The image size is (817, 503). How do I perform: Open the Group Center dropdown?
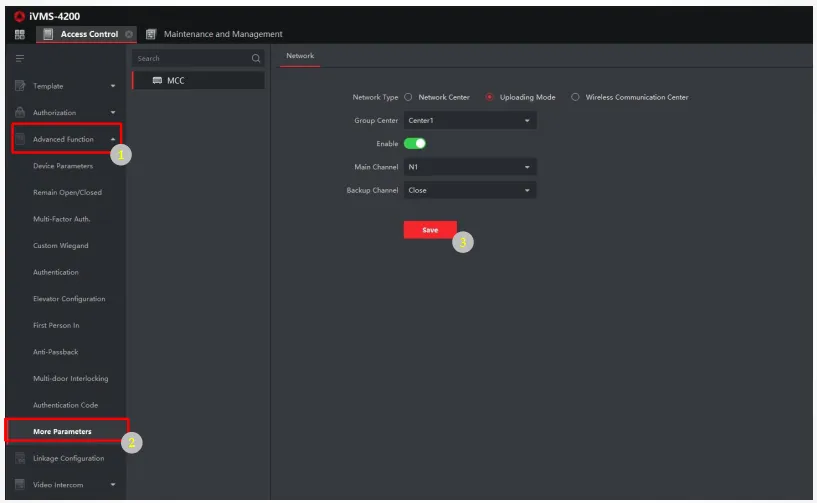point(470,121)
